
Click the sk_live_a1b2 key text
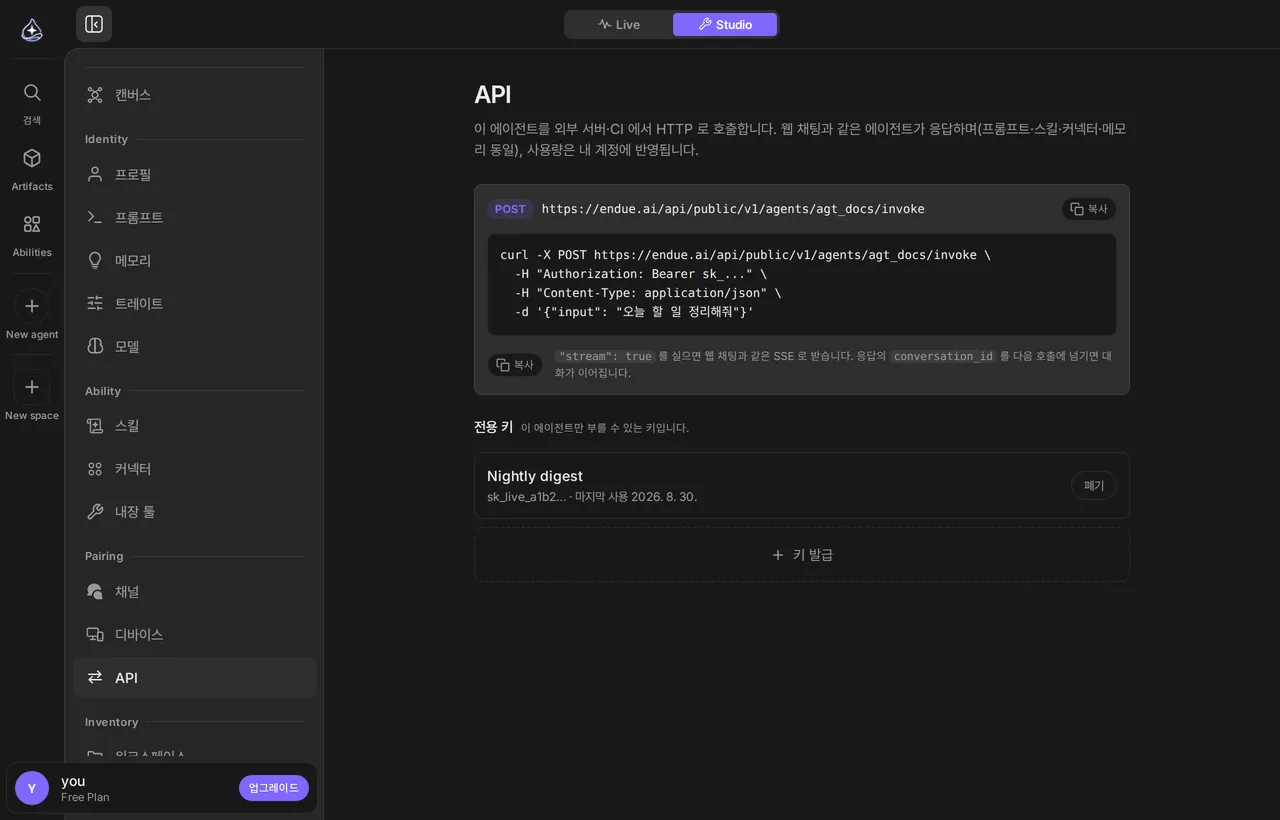click(x=527, y=497)
